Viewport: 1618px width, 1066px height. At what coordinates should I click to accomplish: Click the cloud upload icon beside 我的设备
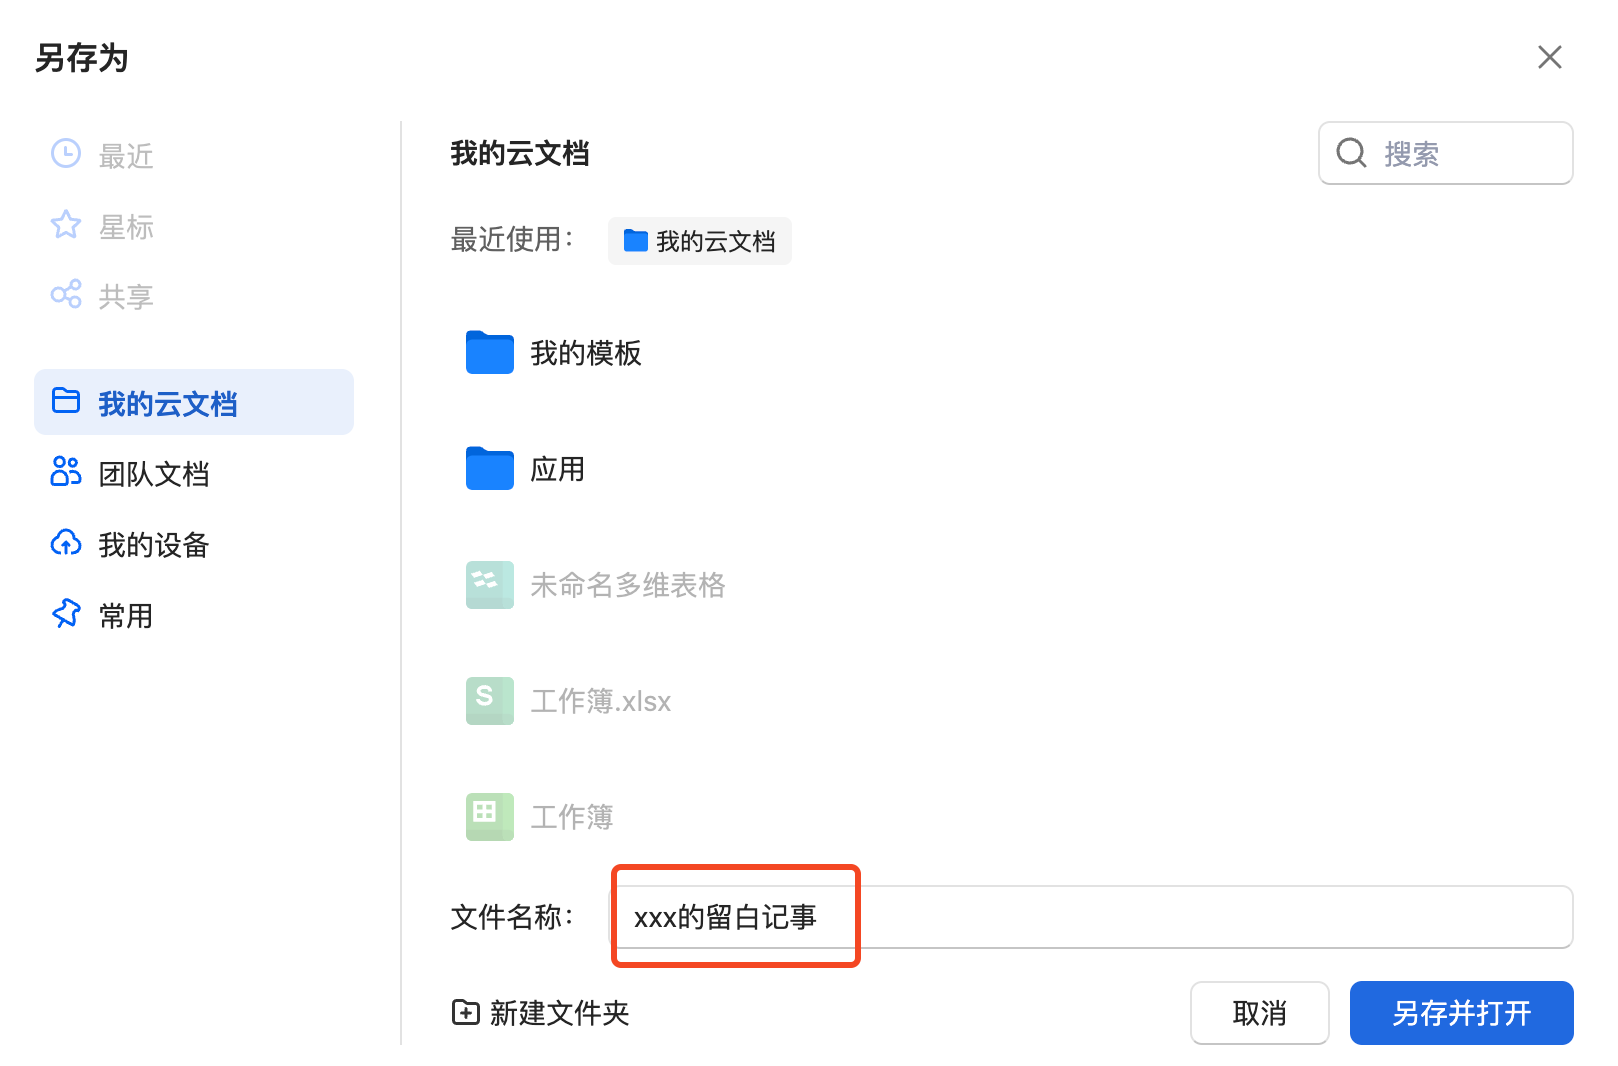[x=66, y=543]
